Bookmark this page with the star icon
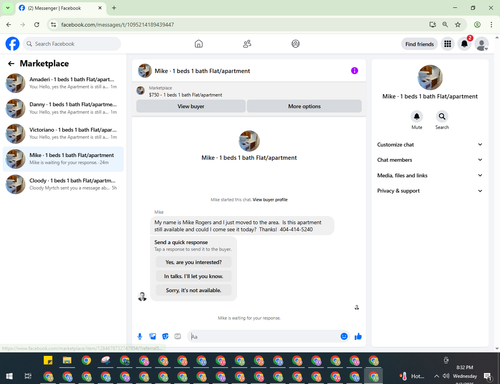Screen dimensions: 500x384 (458, 24)
